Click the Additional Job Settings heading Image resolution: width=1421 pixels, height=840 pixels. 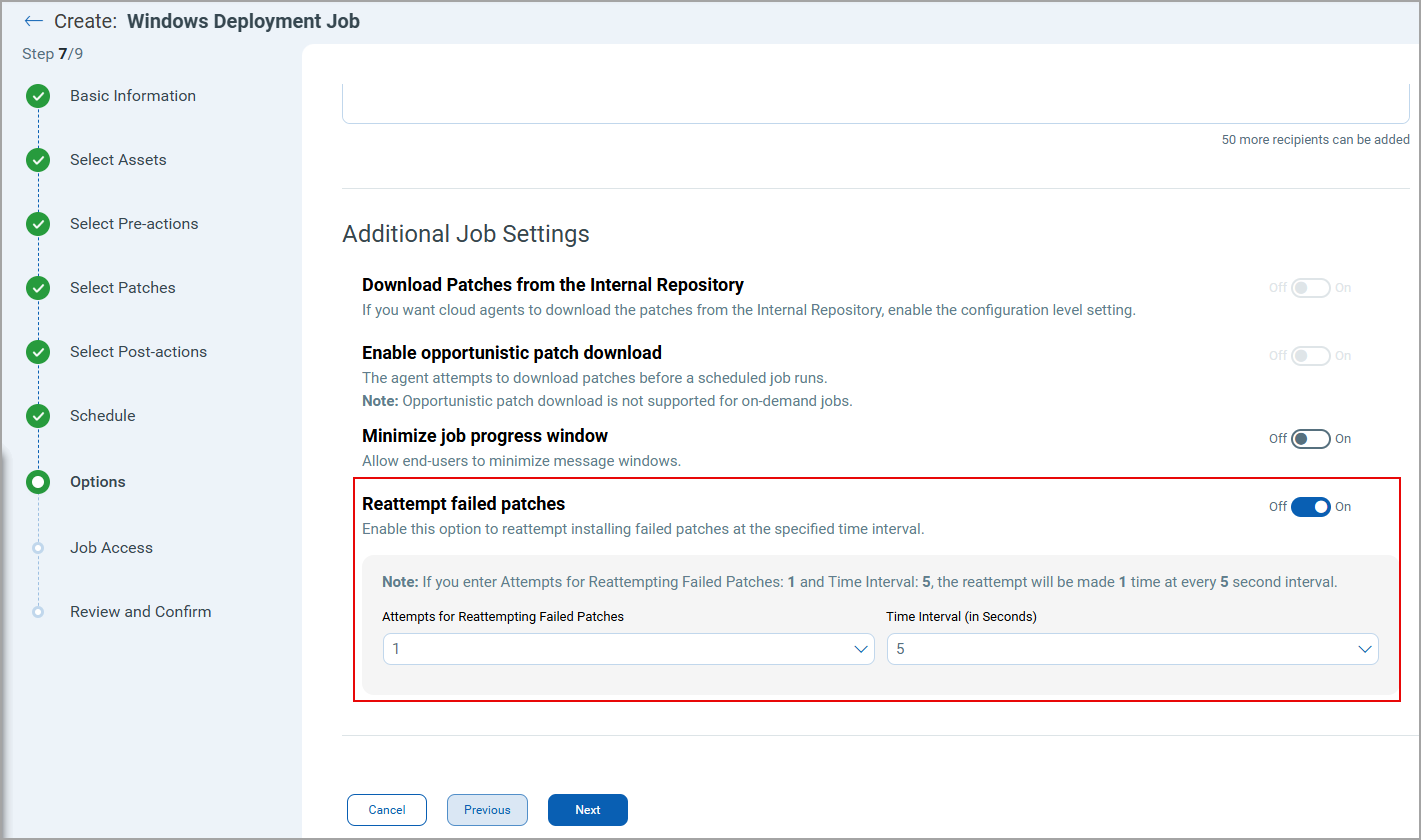(466, 234)
